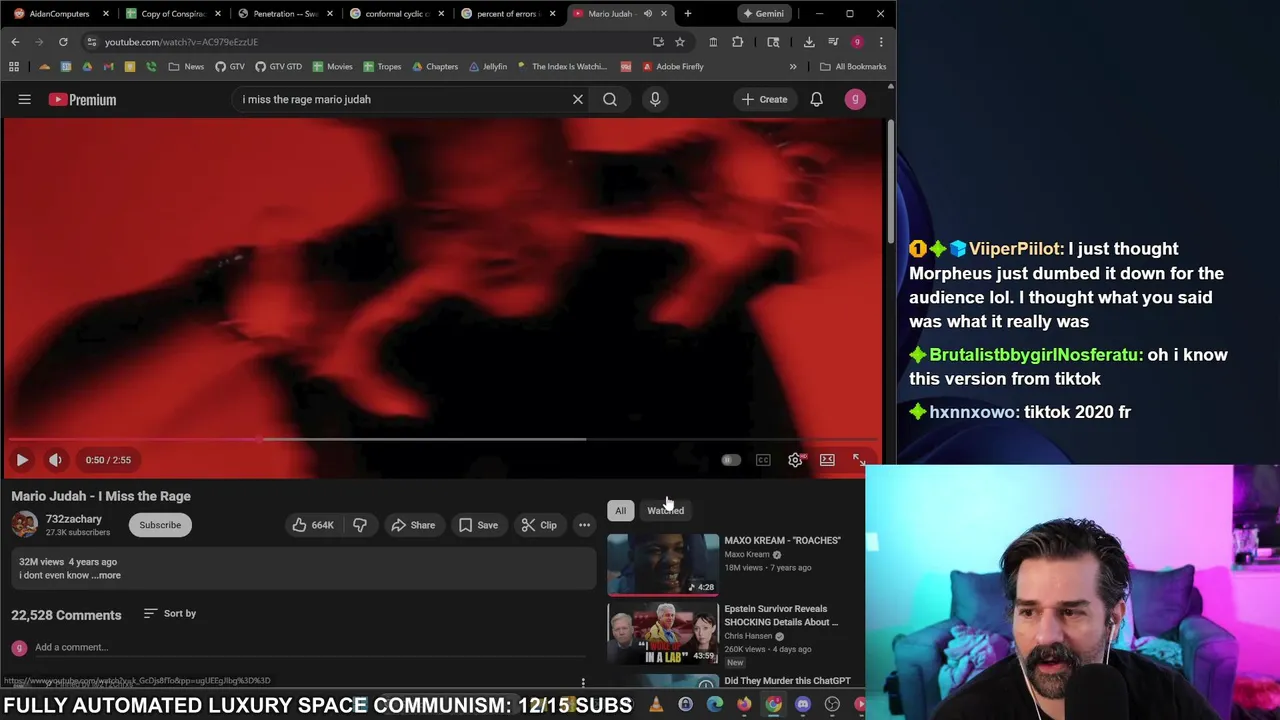Like the video with 664K likes
This screenshot has height=720, width=1280.
313,525
